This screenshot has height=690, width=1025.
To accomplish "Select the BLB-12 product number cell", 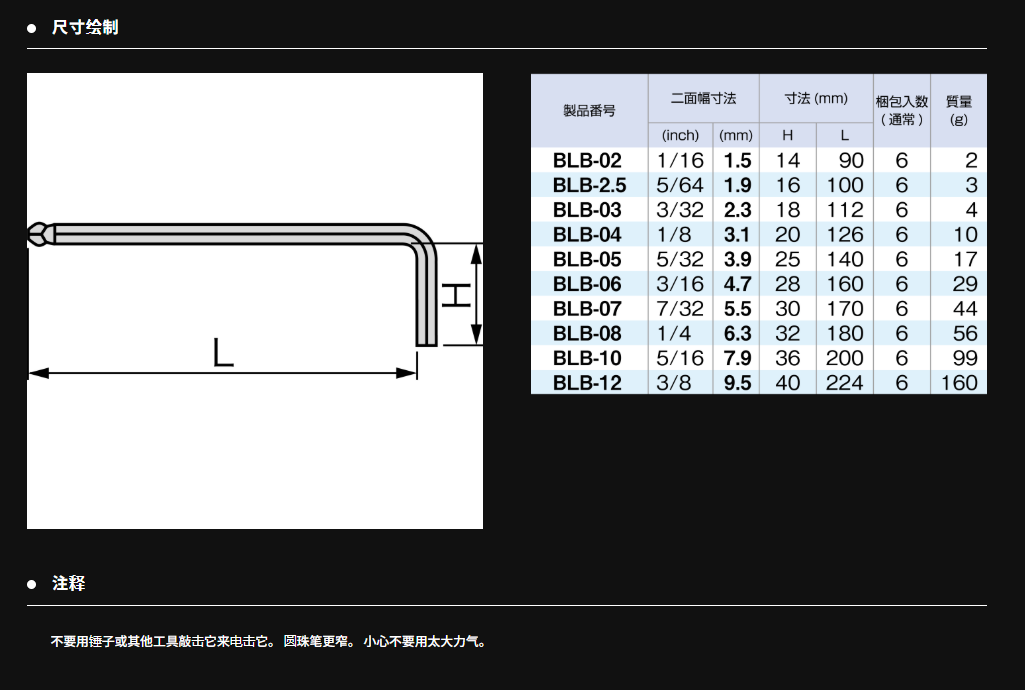I will tap(588, 382).
